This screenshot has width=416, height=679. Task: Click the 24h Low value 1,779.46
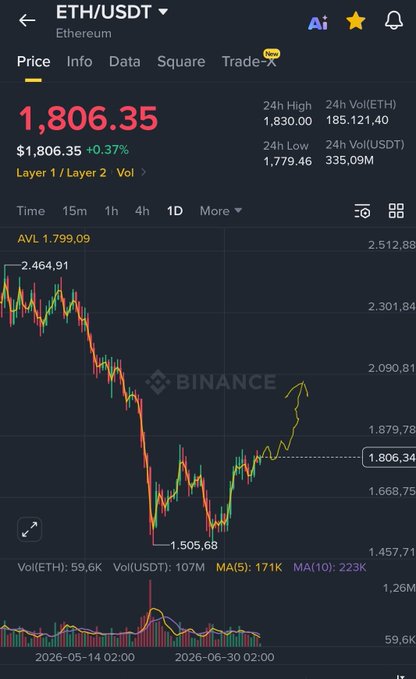(288, 161)
